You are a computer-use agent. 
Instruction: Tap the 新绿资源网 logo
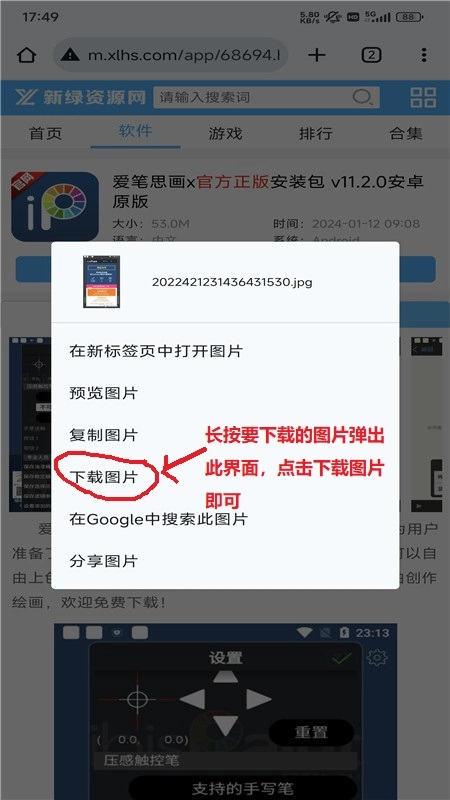pos(80,97)
